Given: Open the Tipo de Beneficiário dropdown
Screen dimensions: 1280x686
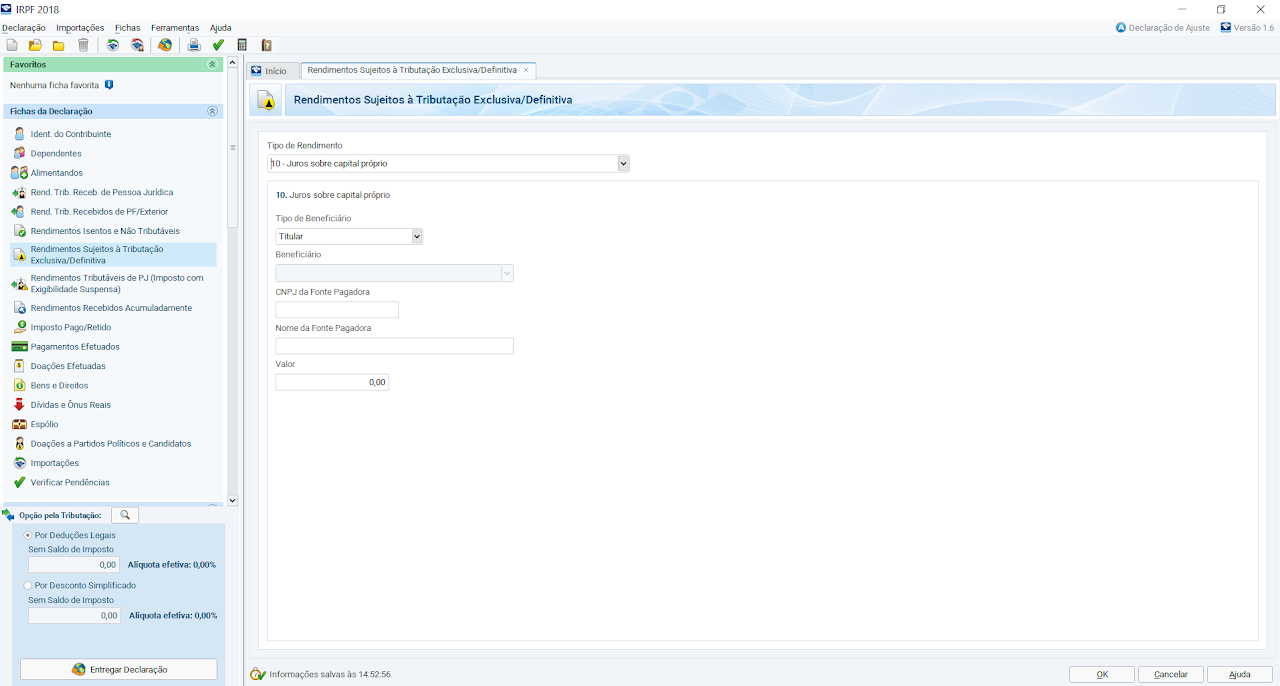Looking at the screenshot, I should click(x=417, y=237).
